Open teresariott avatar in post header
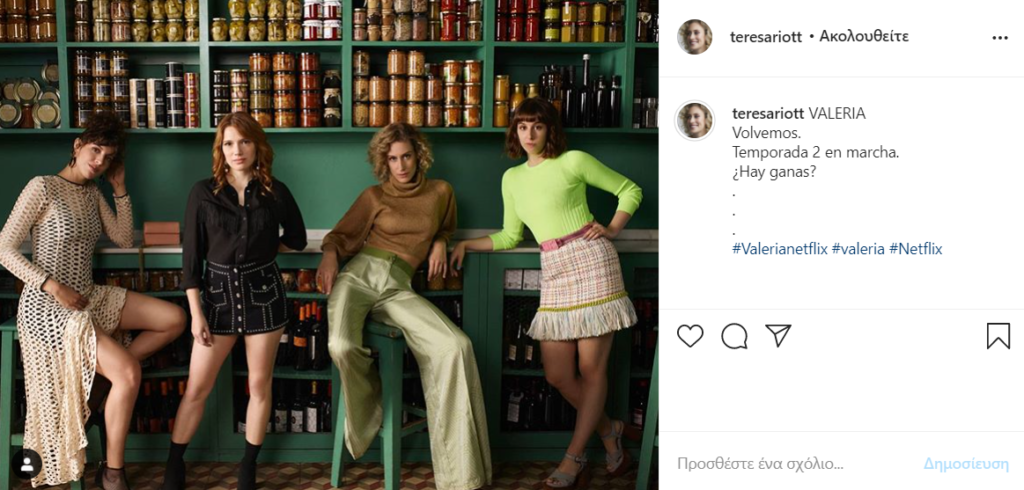 (694, 37)
